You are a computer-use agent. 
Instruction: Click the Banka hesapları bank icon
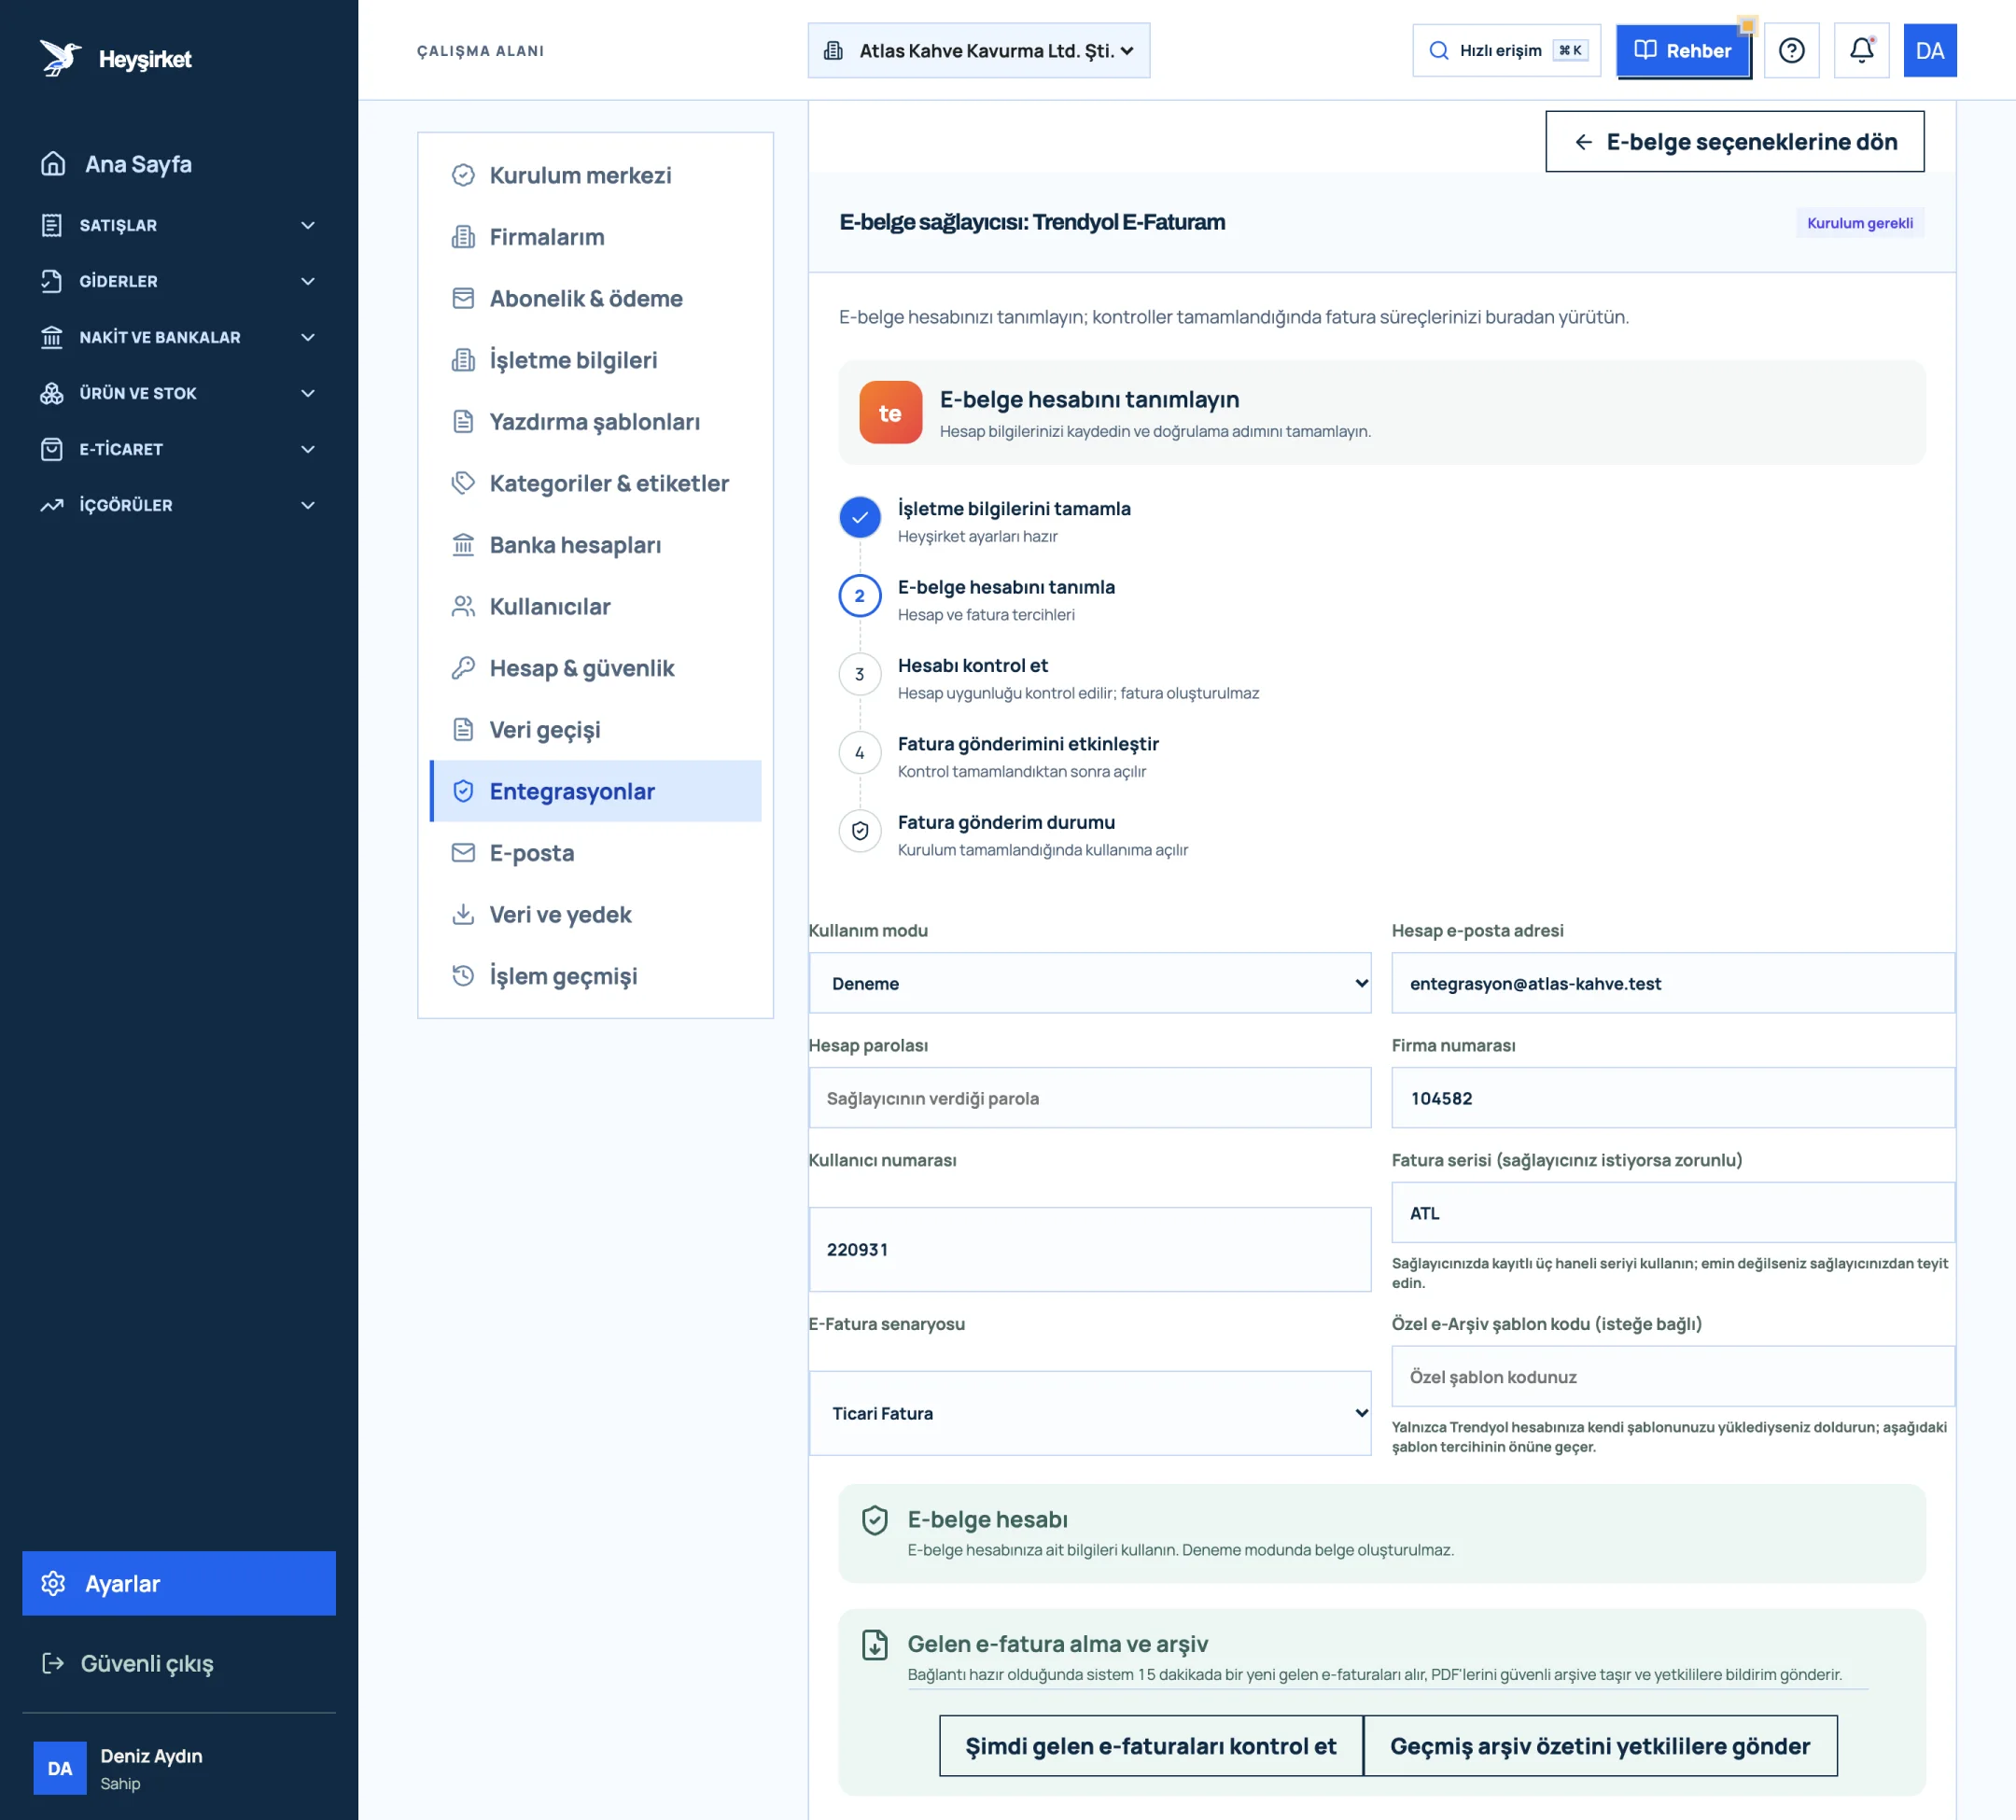point(463,545)
